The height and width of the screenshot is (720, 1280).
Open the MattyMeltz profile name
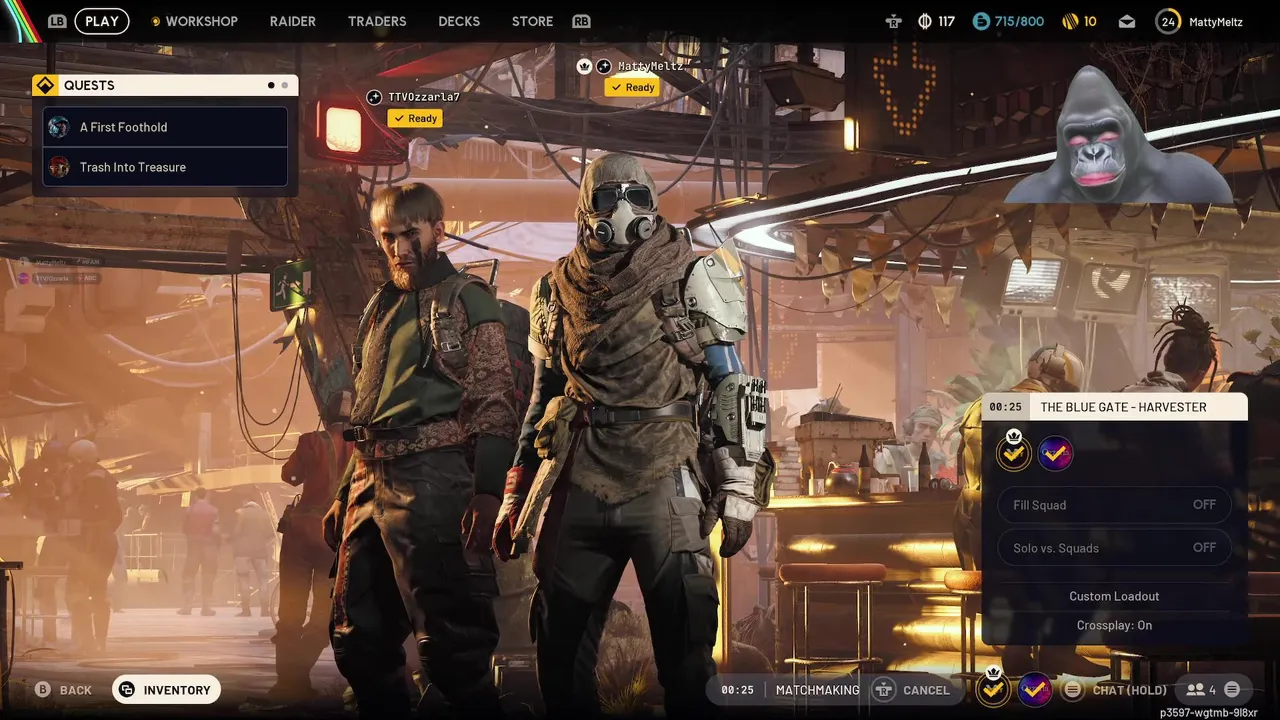1216,21
